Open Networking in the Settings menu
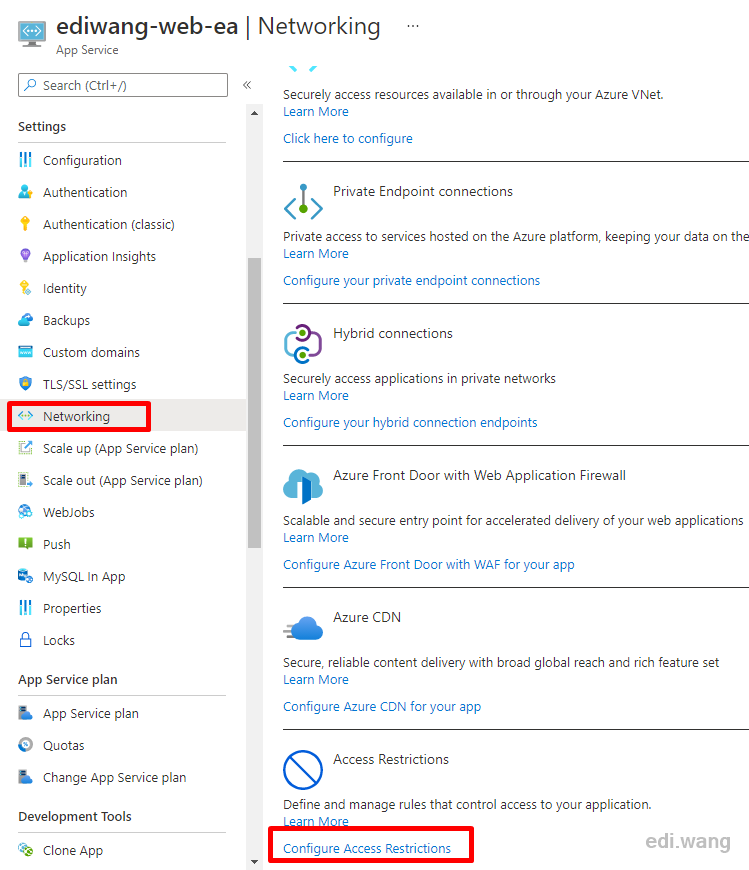The width and height of the screenshot is (749, 870). coord(79,416)
